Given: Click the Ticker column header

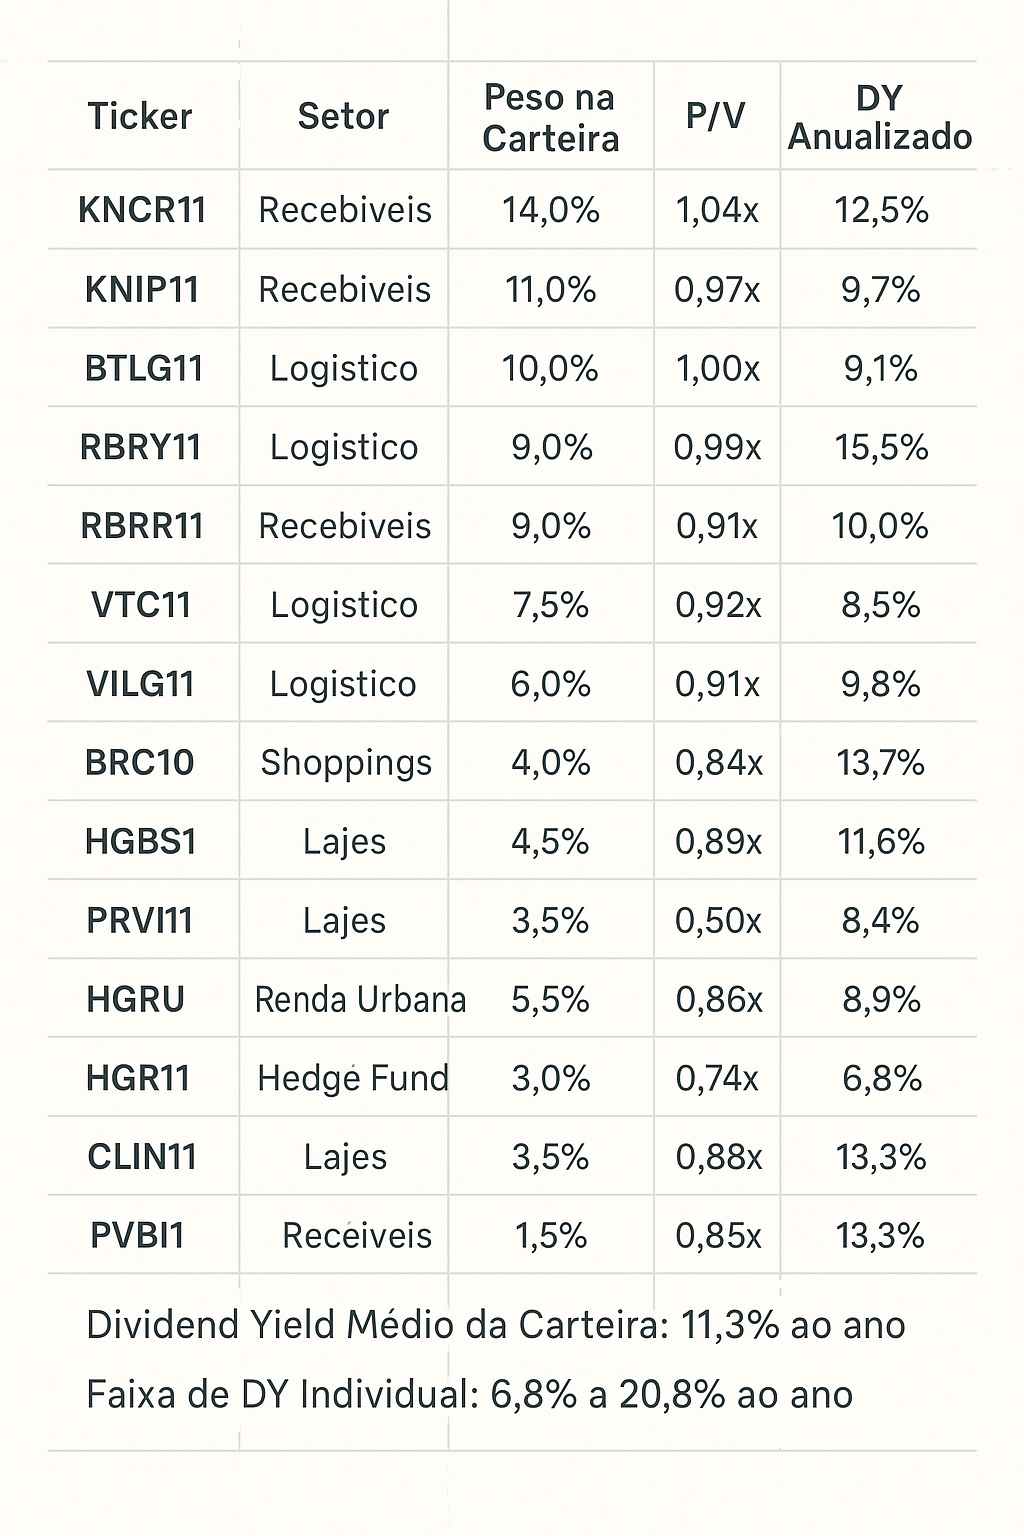Looking at the screenshot, I should [x=140, y=117].
